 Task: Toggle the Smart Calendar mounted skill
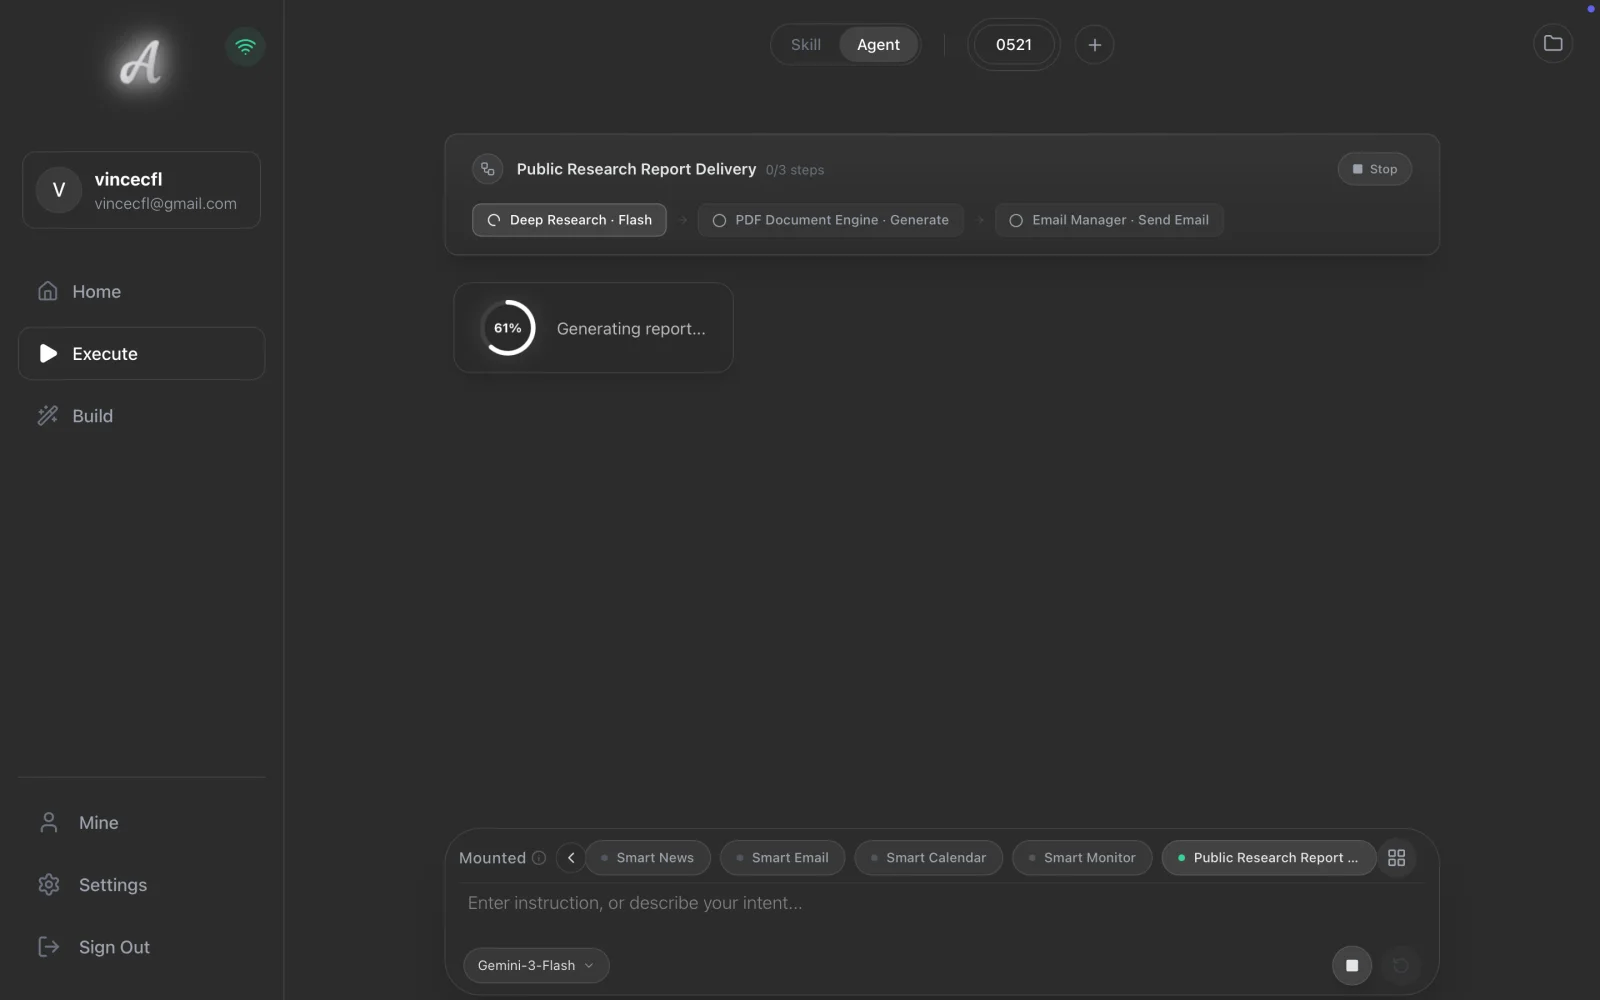click(x=928, y=858)
